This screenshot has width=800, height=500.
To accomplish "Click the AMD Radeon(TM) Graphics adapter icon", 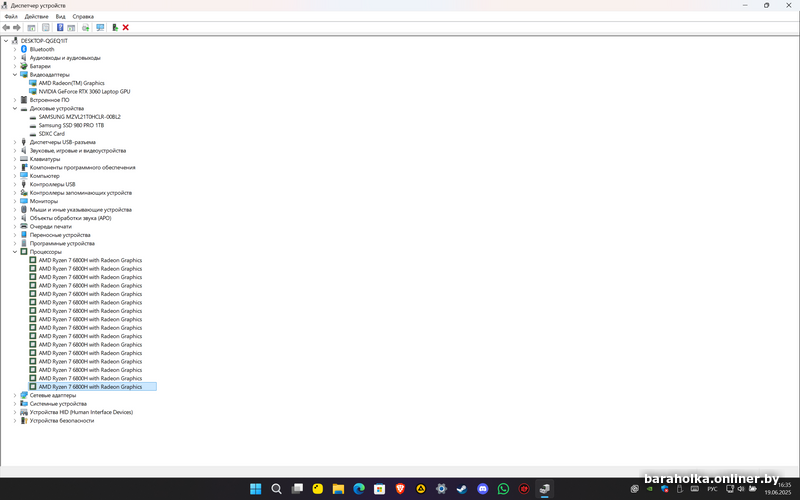I will click(33, 83).
